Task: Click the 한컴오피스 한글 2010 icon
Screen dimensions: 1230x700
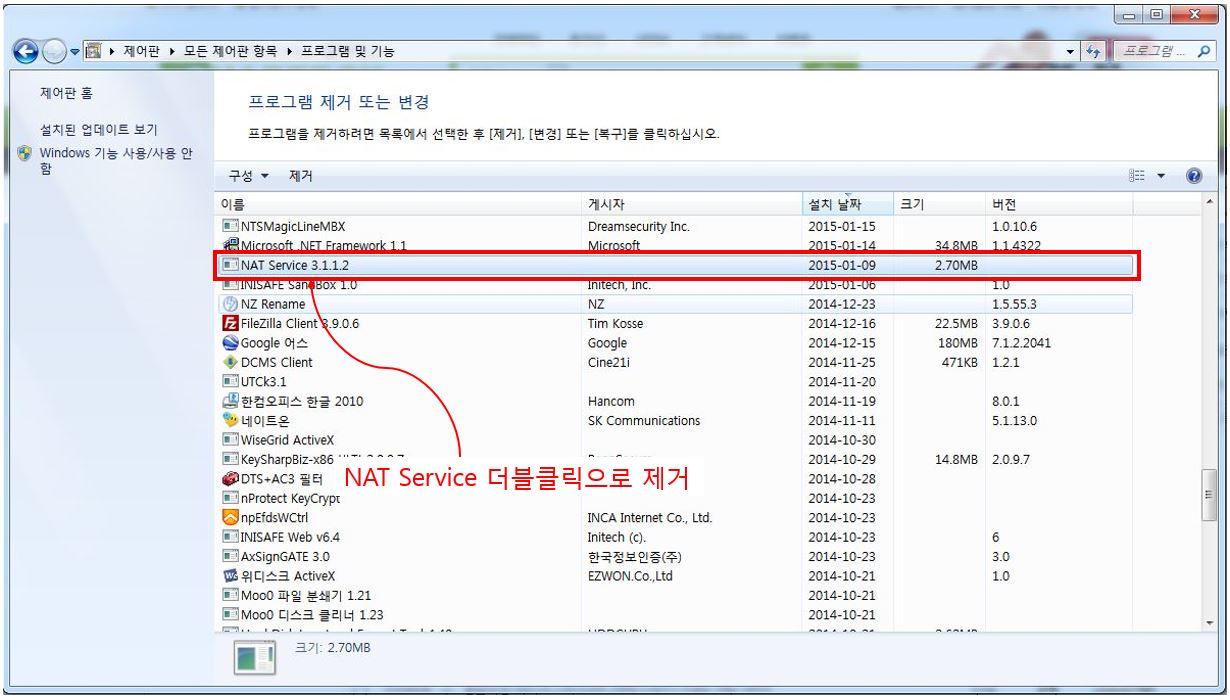Action: click(x=231, y=402)
